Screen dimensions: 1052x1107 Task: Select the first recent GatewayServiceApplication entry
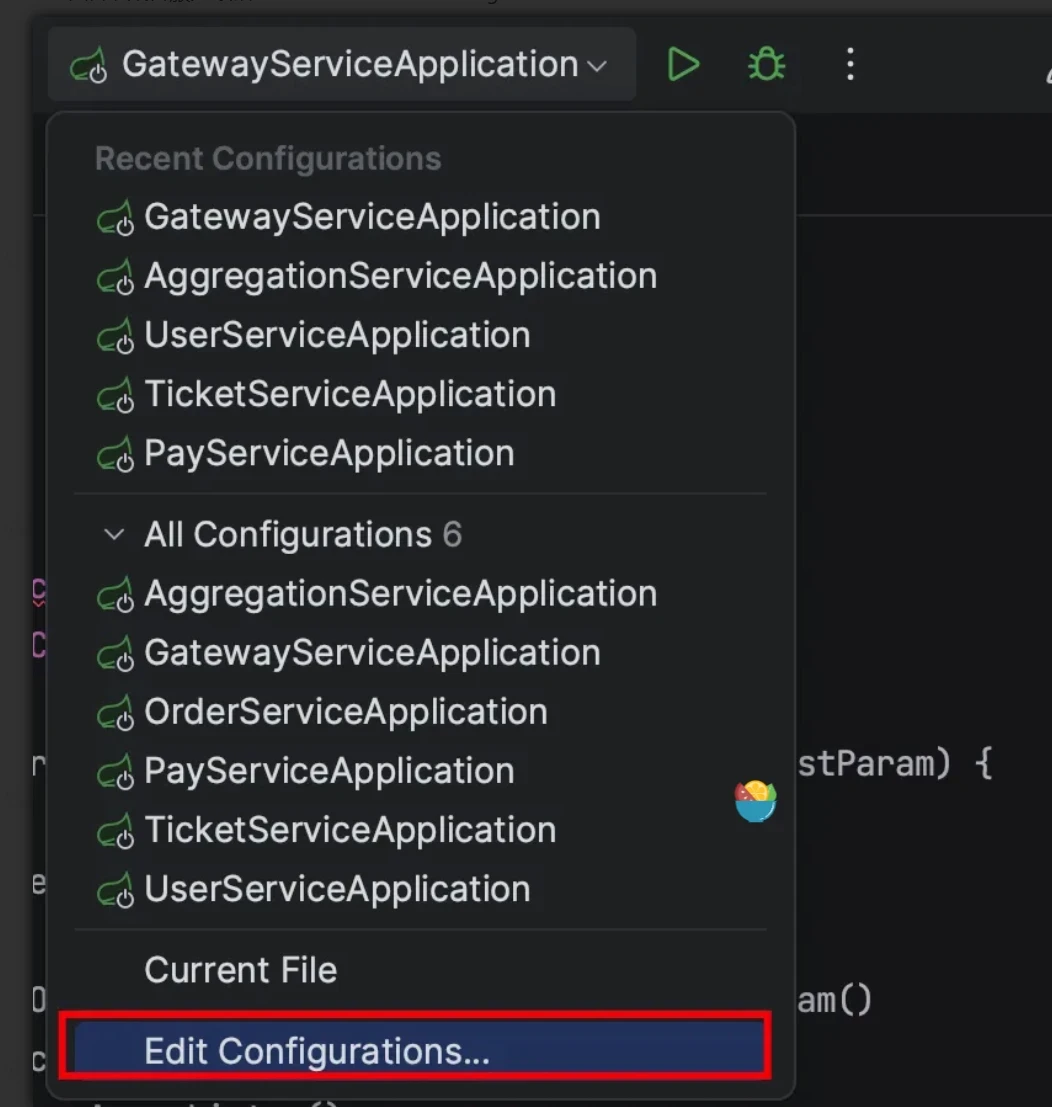372,217
